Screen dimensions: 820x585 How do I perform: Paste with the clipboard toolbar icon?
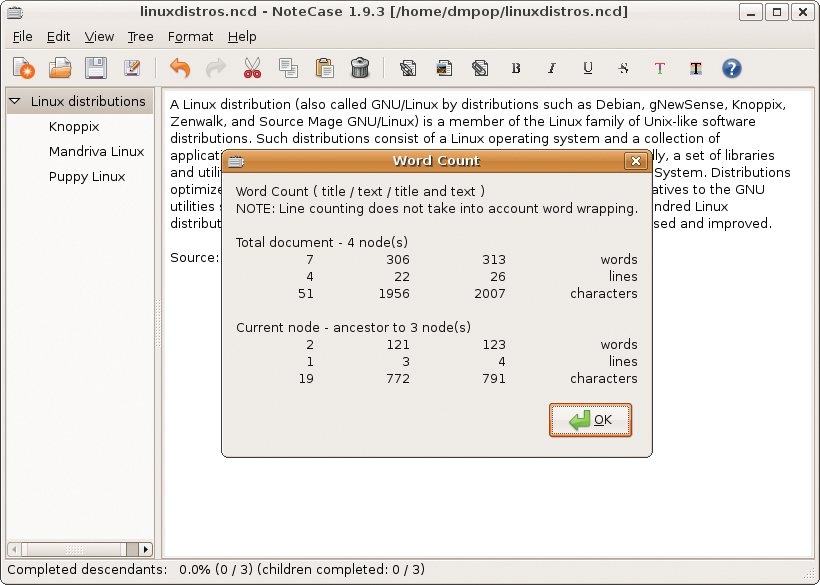[324, 68]
